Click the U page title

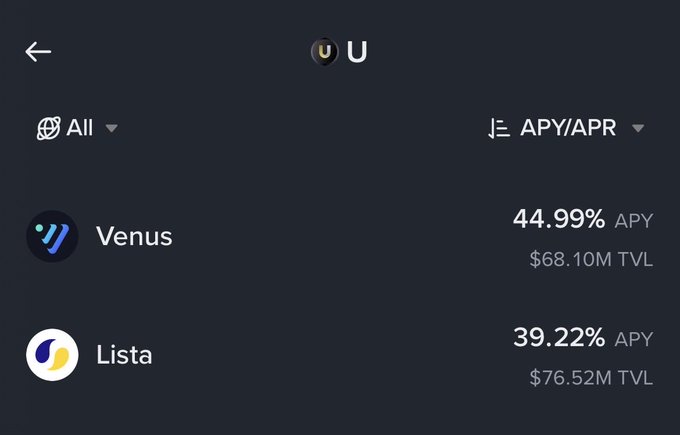coord(357,52)
